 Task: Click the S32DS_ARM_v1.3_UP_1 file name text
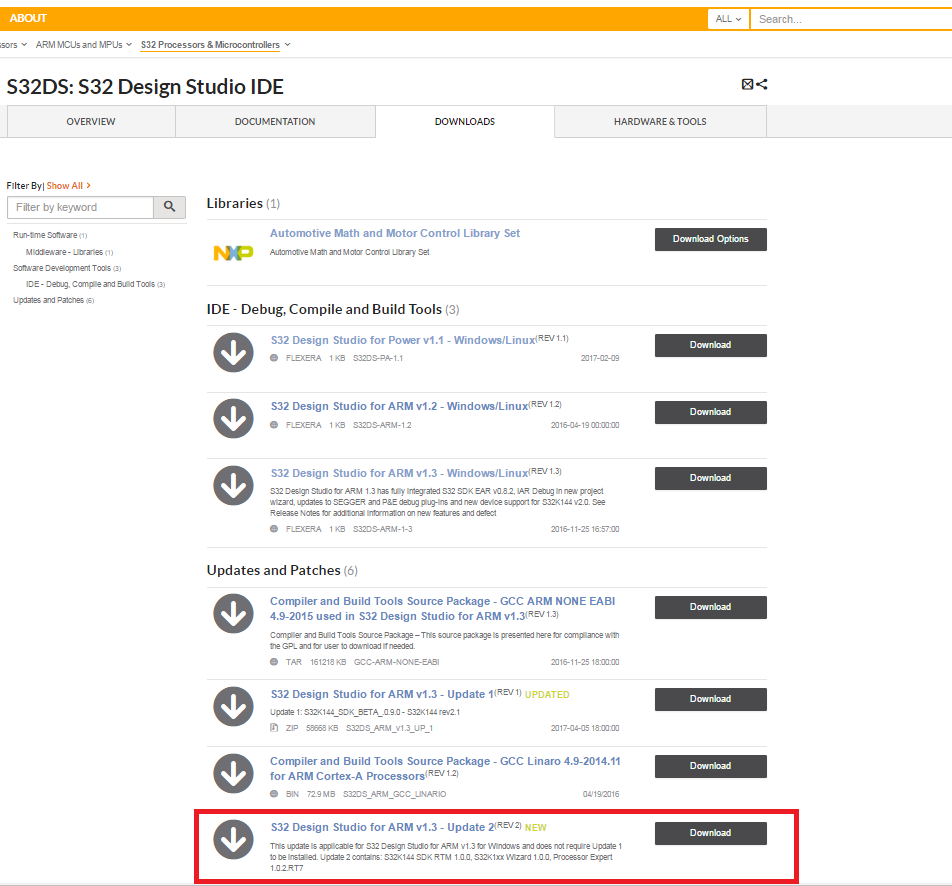(389, 728)
